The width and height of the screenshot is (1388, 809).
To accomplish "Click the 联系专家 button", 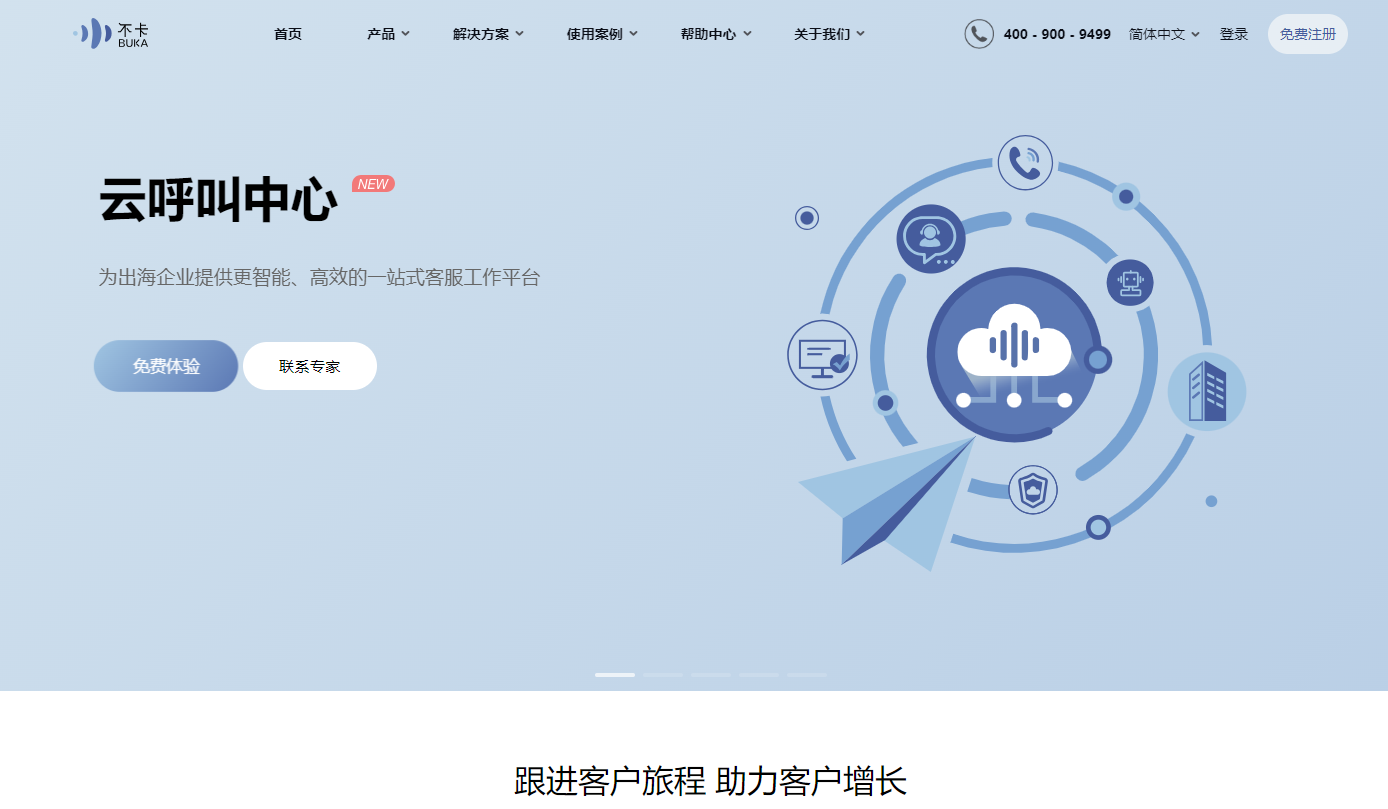I will 310,366.
